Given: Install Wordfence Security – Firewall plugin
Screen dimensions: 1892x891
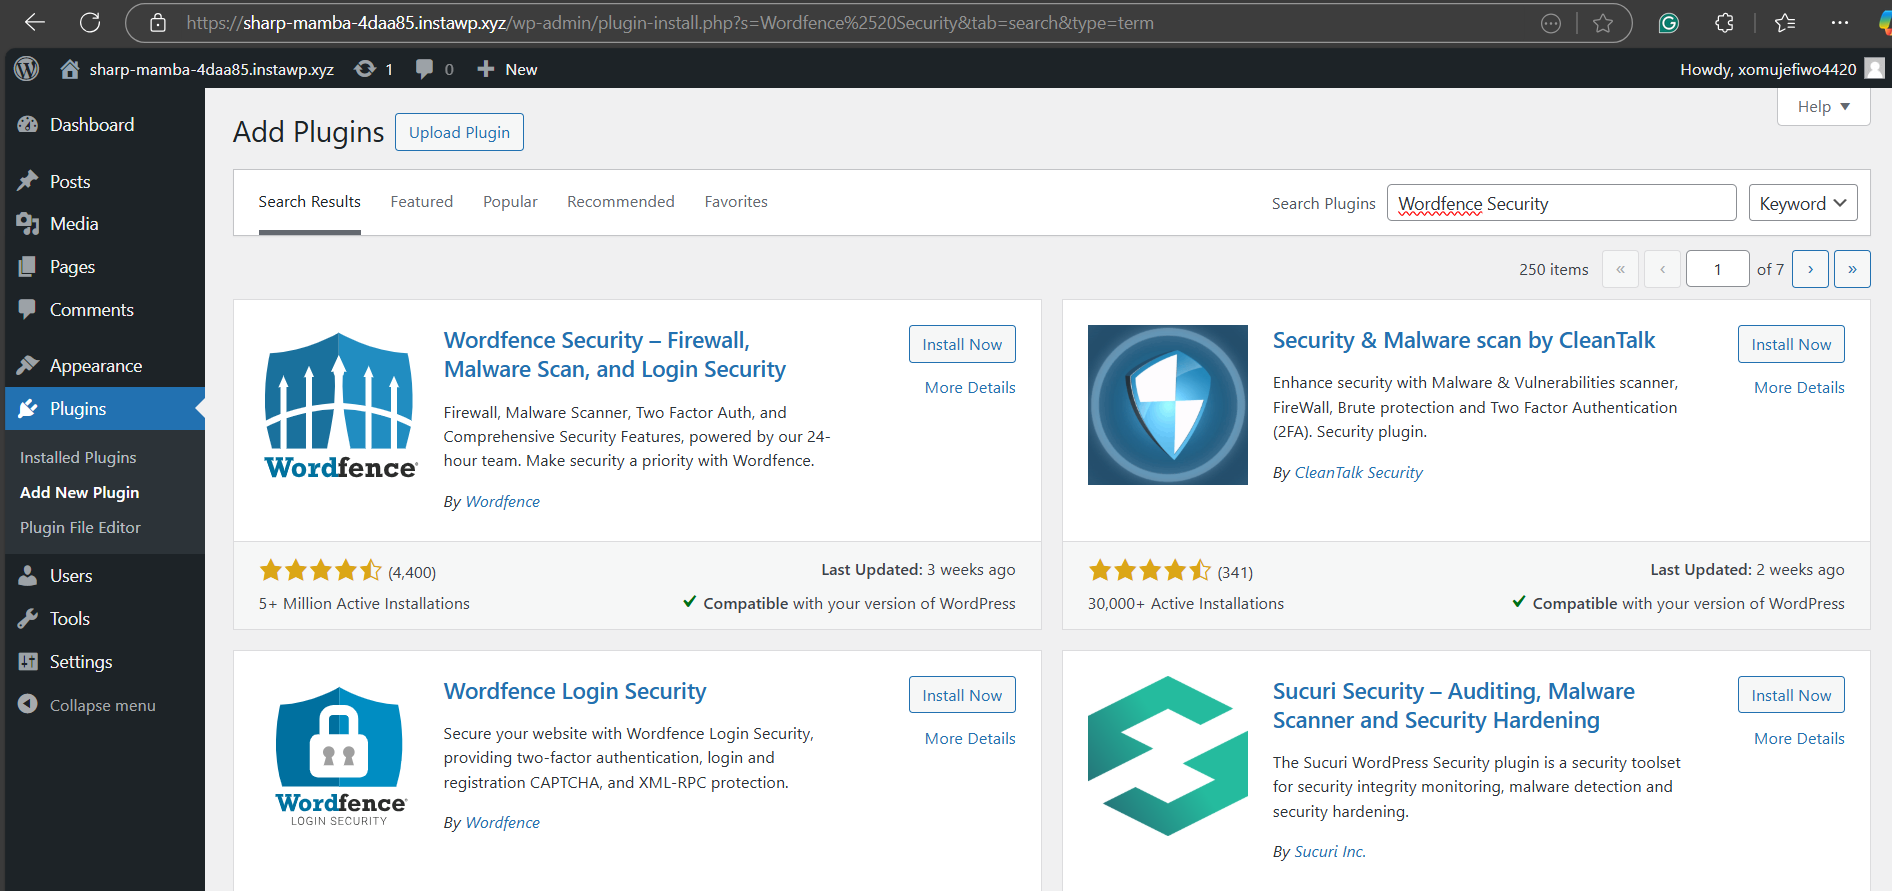Looking at the screenshot, I should point(962,344).
